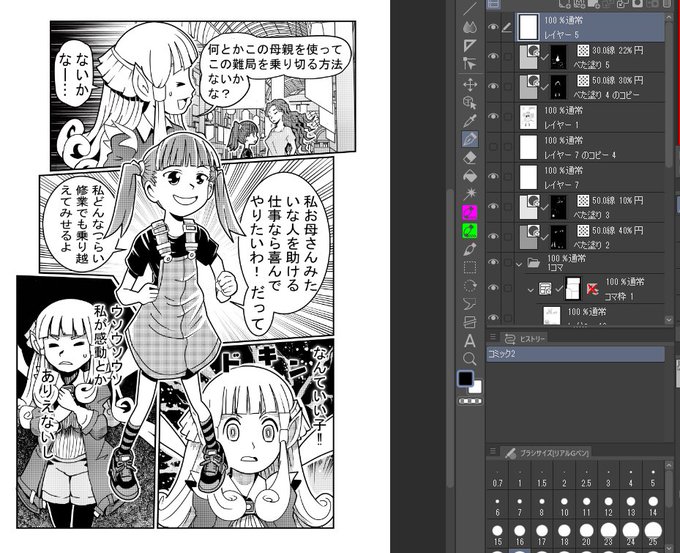Open the History panel hamburger menu
Viewport: 680px width, 553px height.
coord(493,337)
